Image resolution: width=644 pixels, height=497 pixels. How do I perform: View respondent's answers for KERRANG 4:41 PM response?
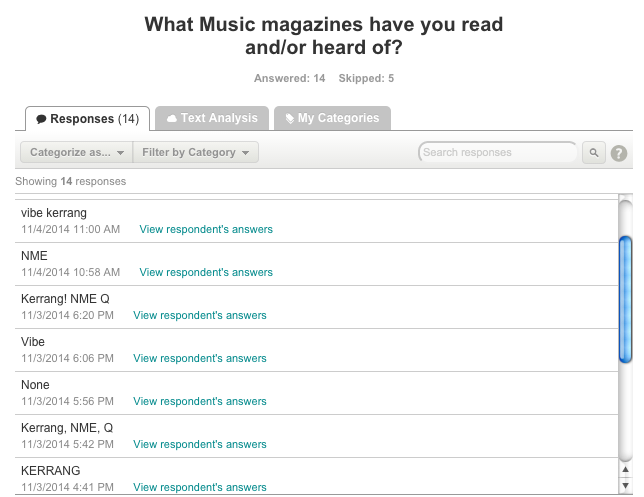[200, 487]
